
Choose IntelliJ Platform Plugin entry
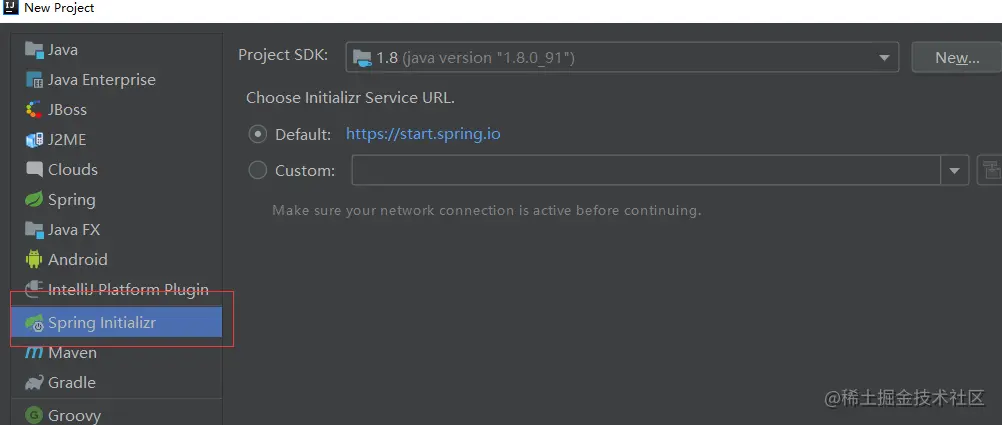click(x=116, y=290)
